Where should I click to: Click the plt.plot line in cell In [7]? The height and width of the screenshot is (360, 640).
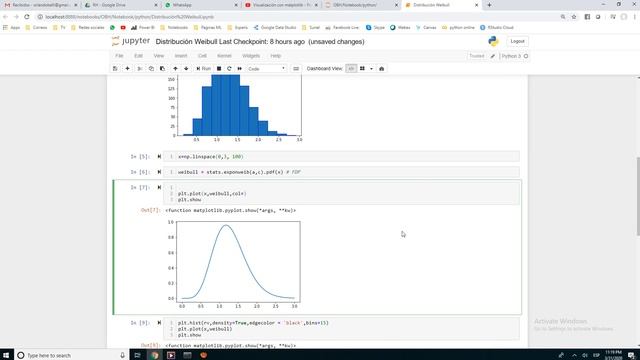pyautogui.click(x=212, y=194)
